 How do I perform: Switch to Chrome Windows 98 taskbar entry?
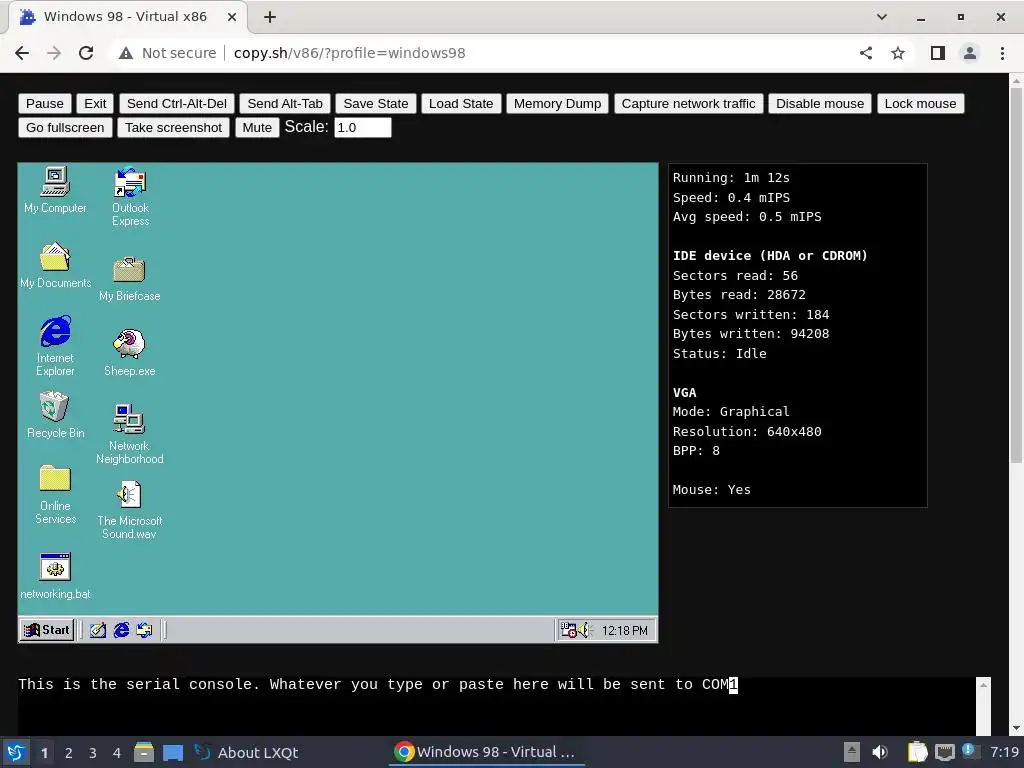(x=487, y=752)
